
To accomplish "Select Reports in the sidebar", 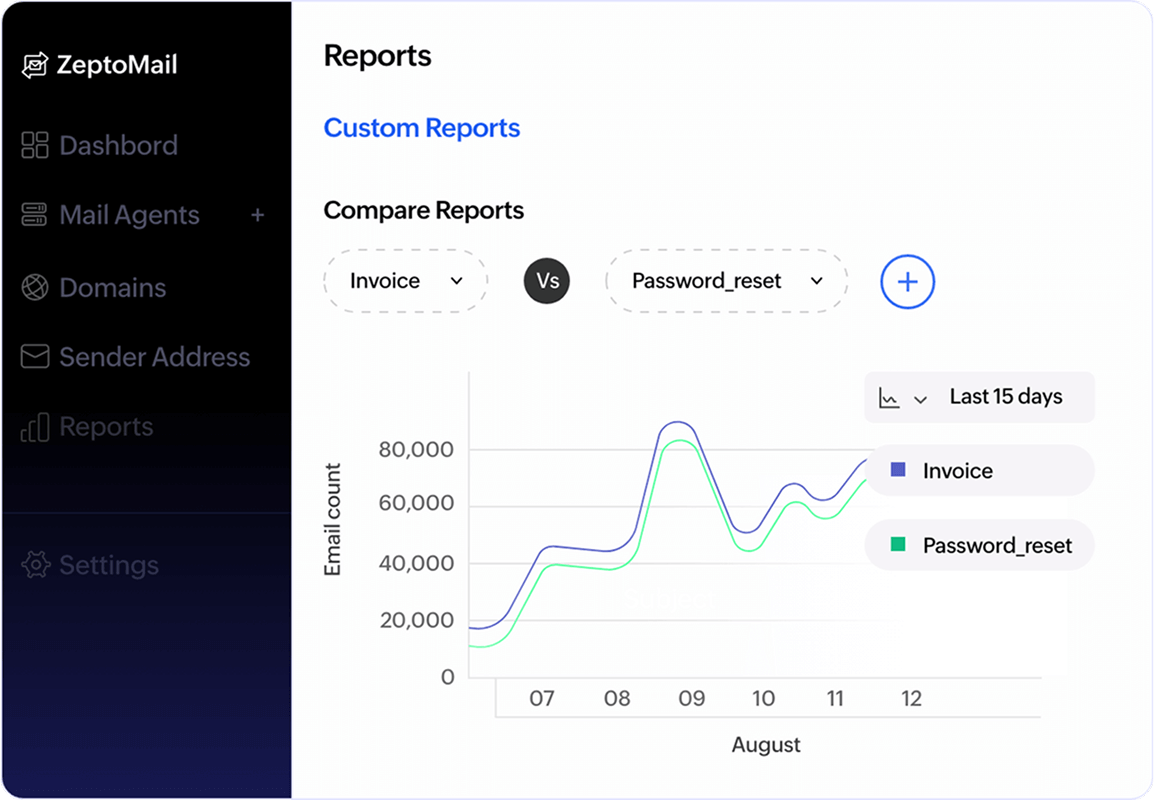I will pyautogui.click(x=106, y=427).
